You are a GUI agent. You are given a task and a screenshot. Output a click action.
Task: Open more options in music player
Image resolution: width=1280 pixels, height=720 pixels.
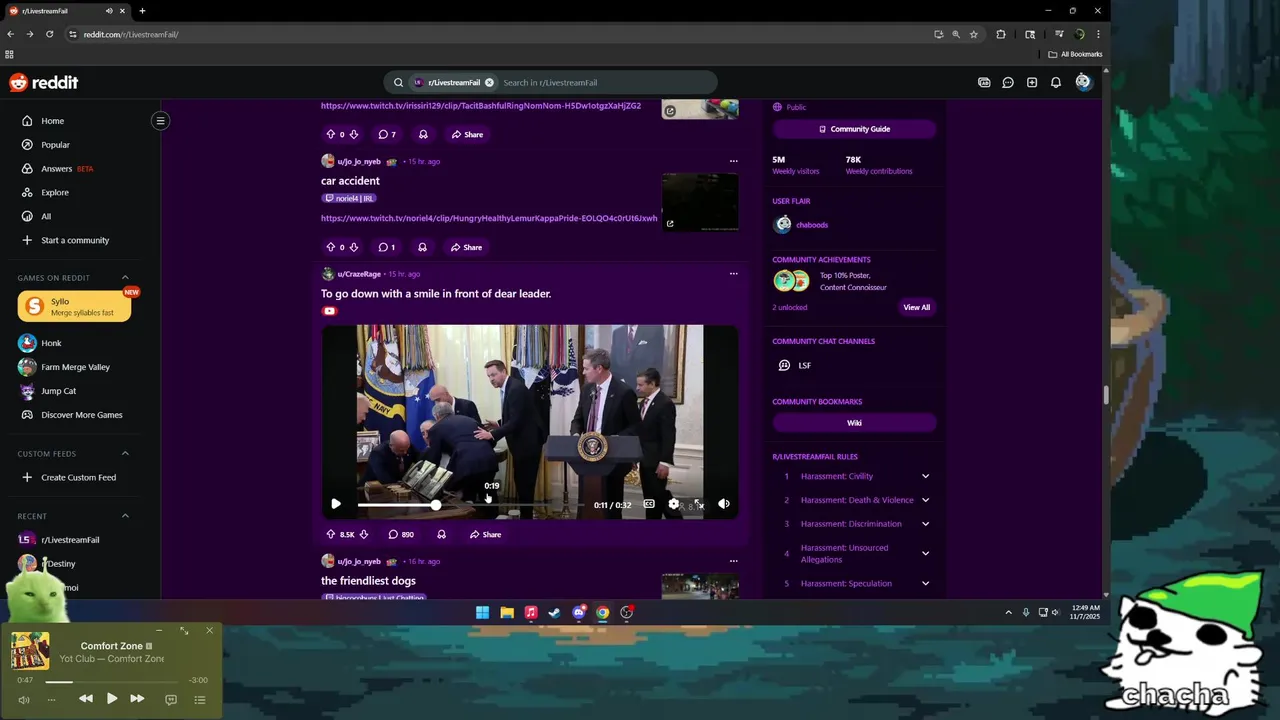51,699
